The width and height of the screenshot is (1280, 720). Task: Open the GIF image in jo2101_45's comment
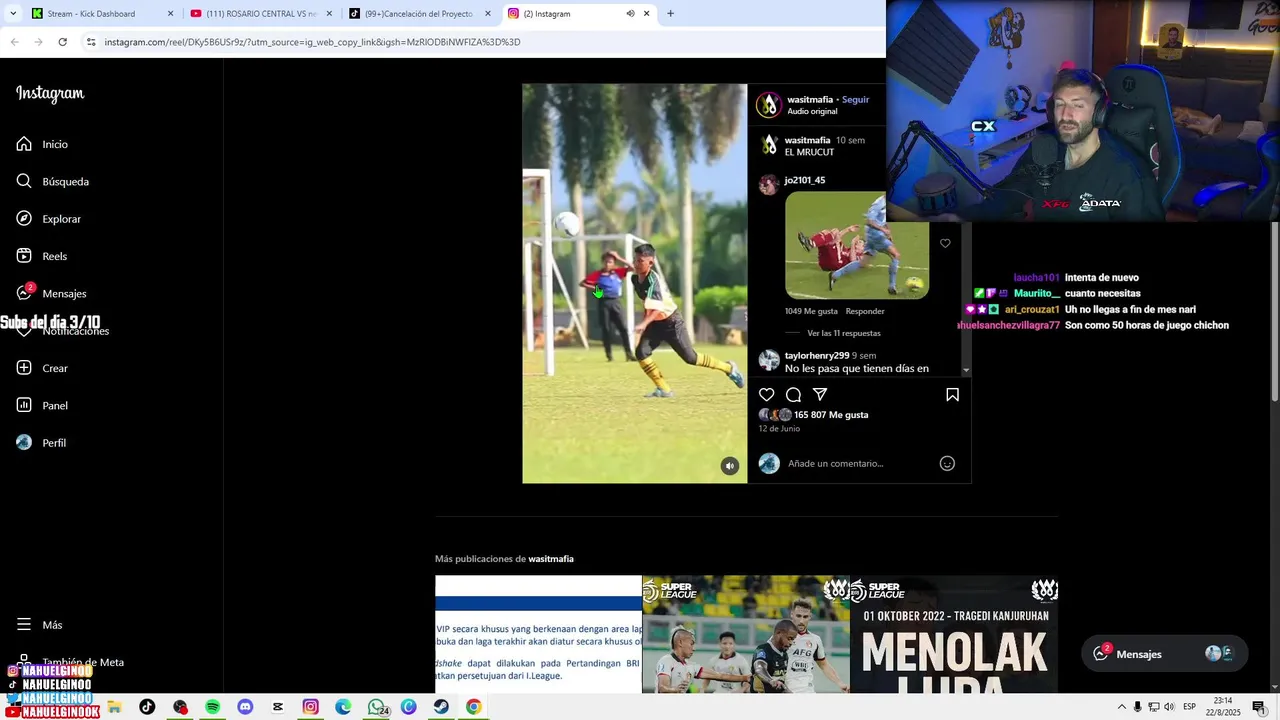[x=857, y=246]
